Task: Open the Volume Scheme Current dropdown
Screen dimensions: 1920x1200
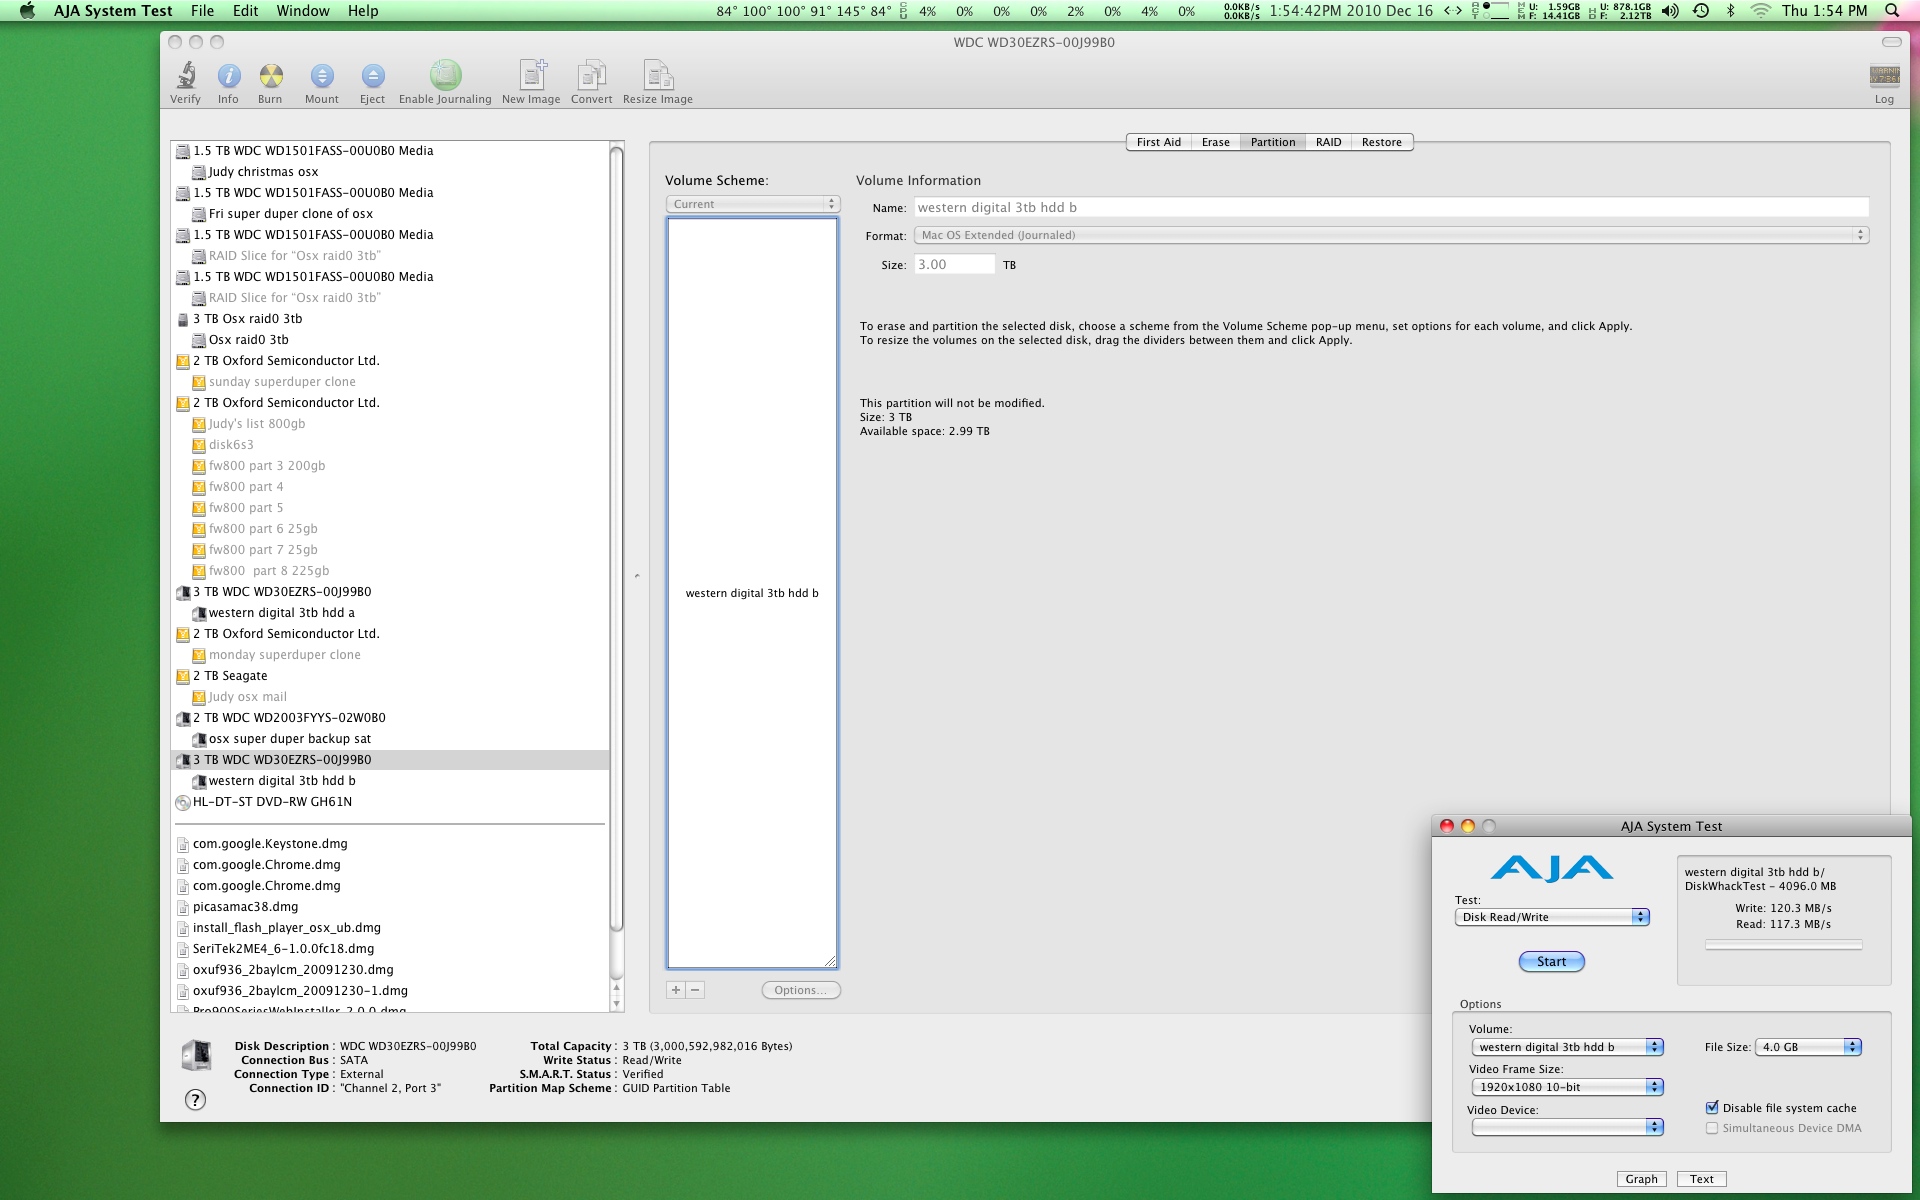Action: pyautogui.click(x=753, y=204)
